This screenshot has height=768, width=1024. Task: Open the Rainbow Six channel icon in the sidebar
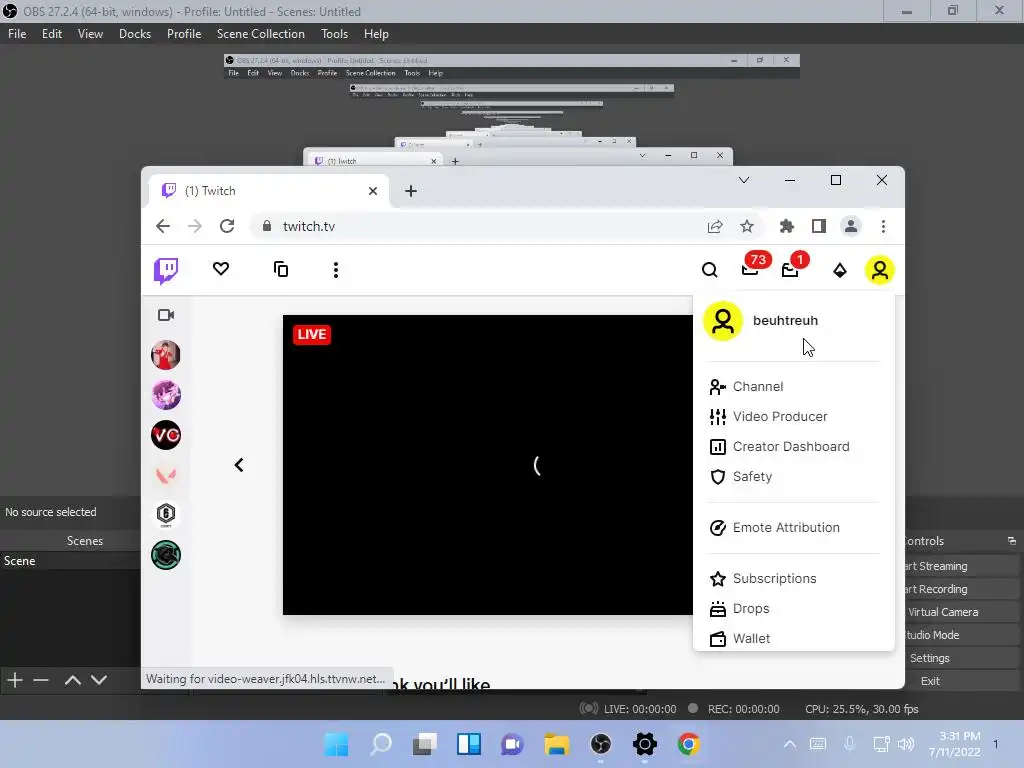(166, 515)
